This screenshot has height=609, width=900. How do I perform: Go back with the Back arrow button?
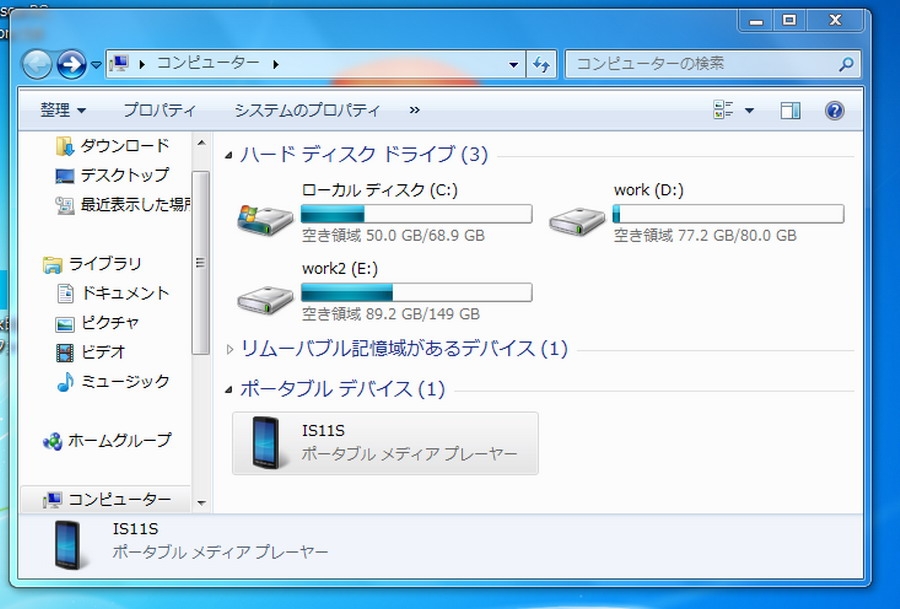(37, 64)
